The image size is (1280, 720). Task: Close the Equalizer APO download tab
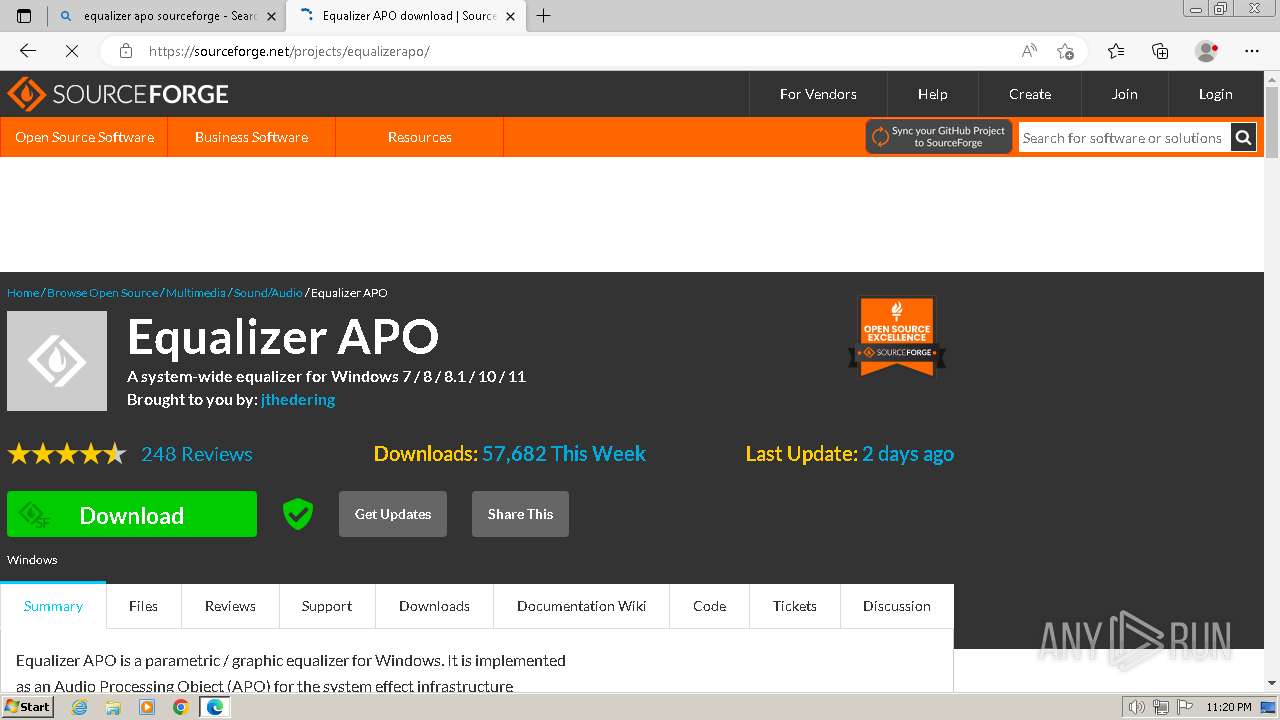pyautogui.click(x=511, y=16)
